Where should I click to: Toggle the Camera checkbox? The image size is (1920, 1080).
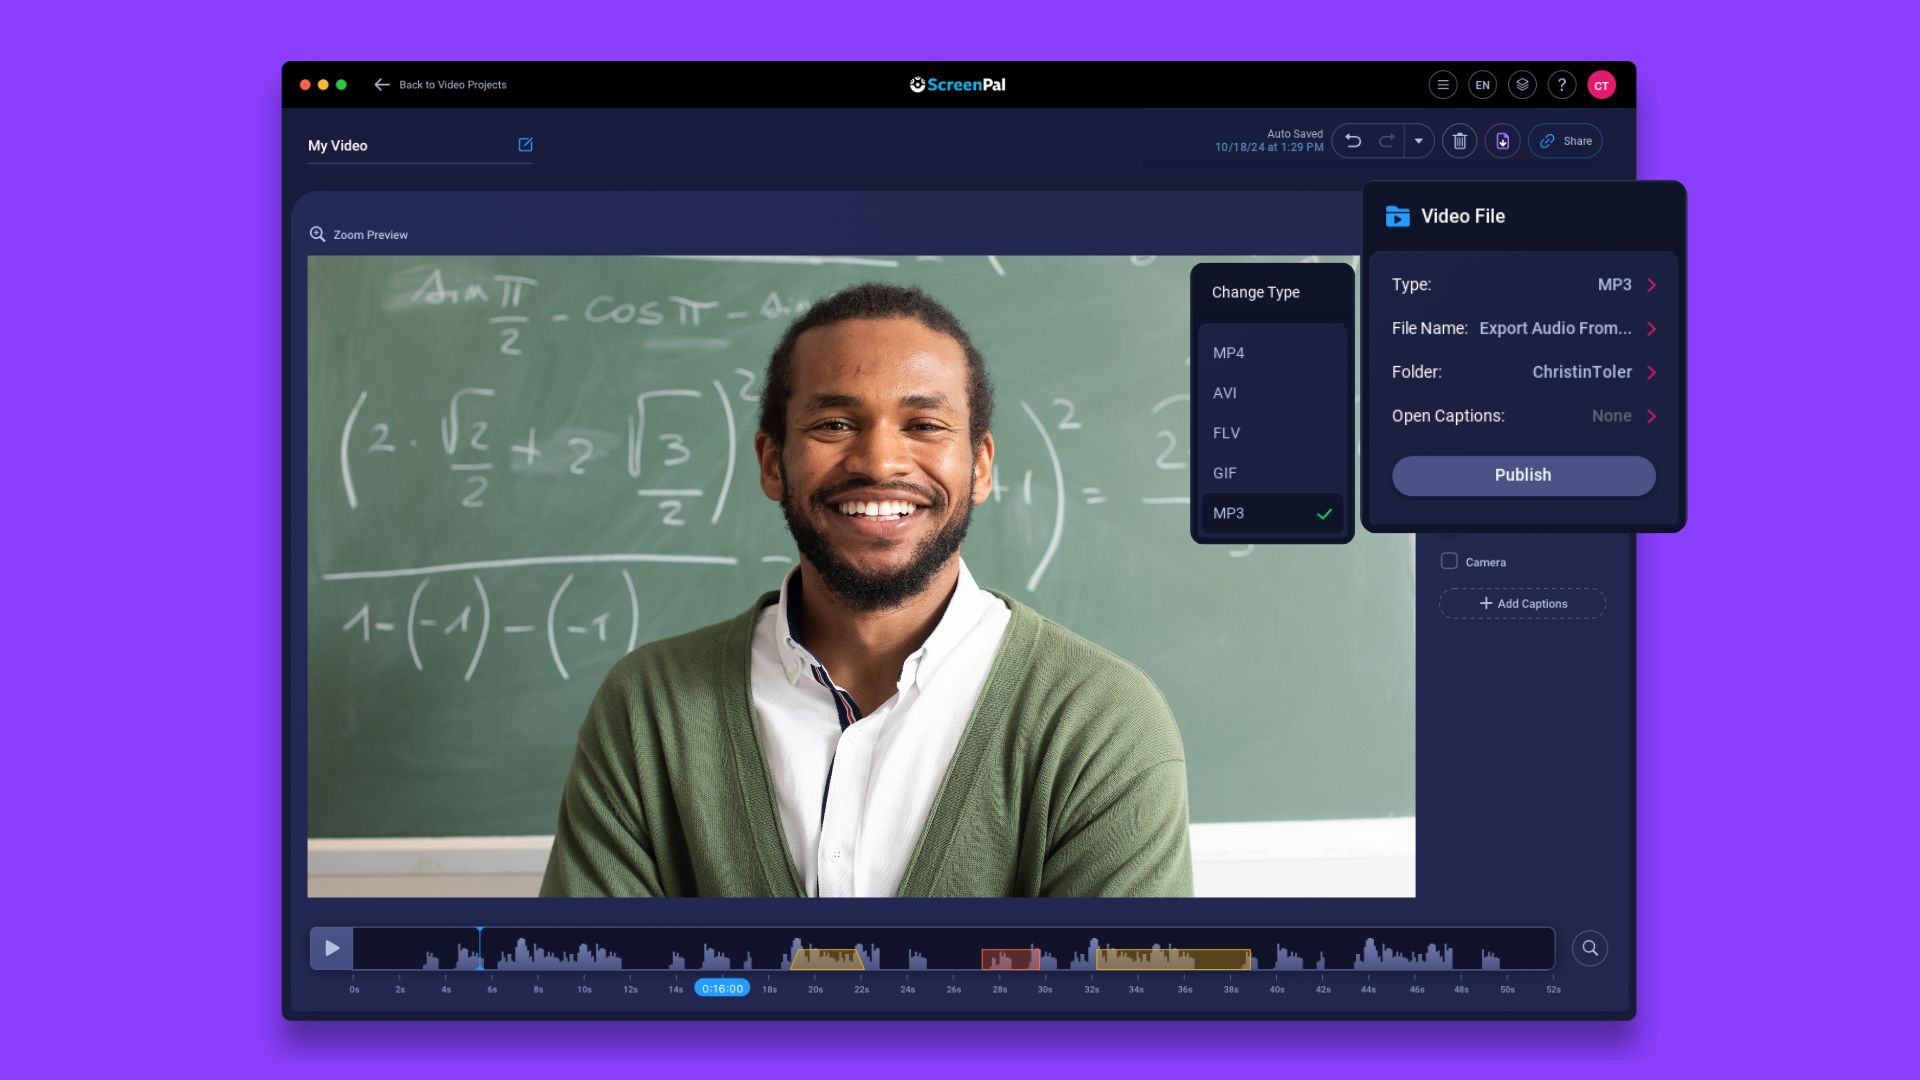tap(1448, 561)
